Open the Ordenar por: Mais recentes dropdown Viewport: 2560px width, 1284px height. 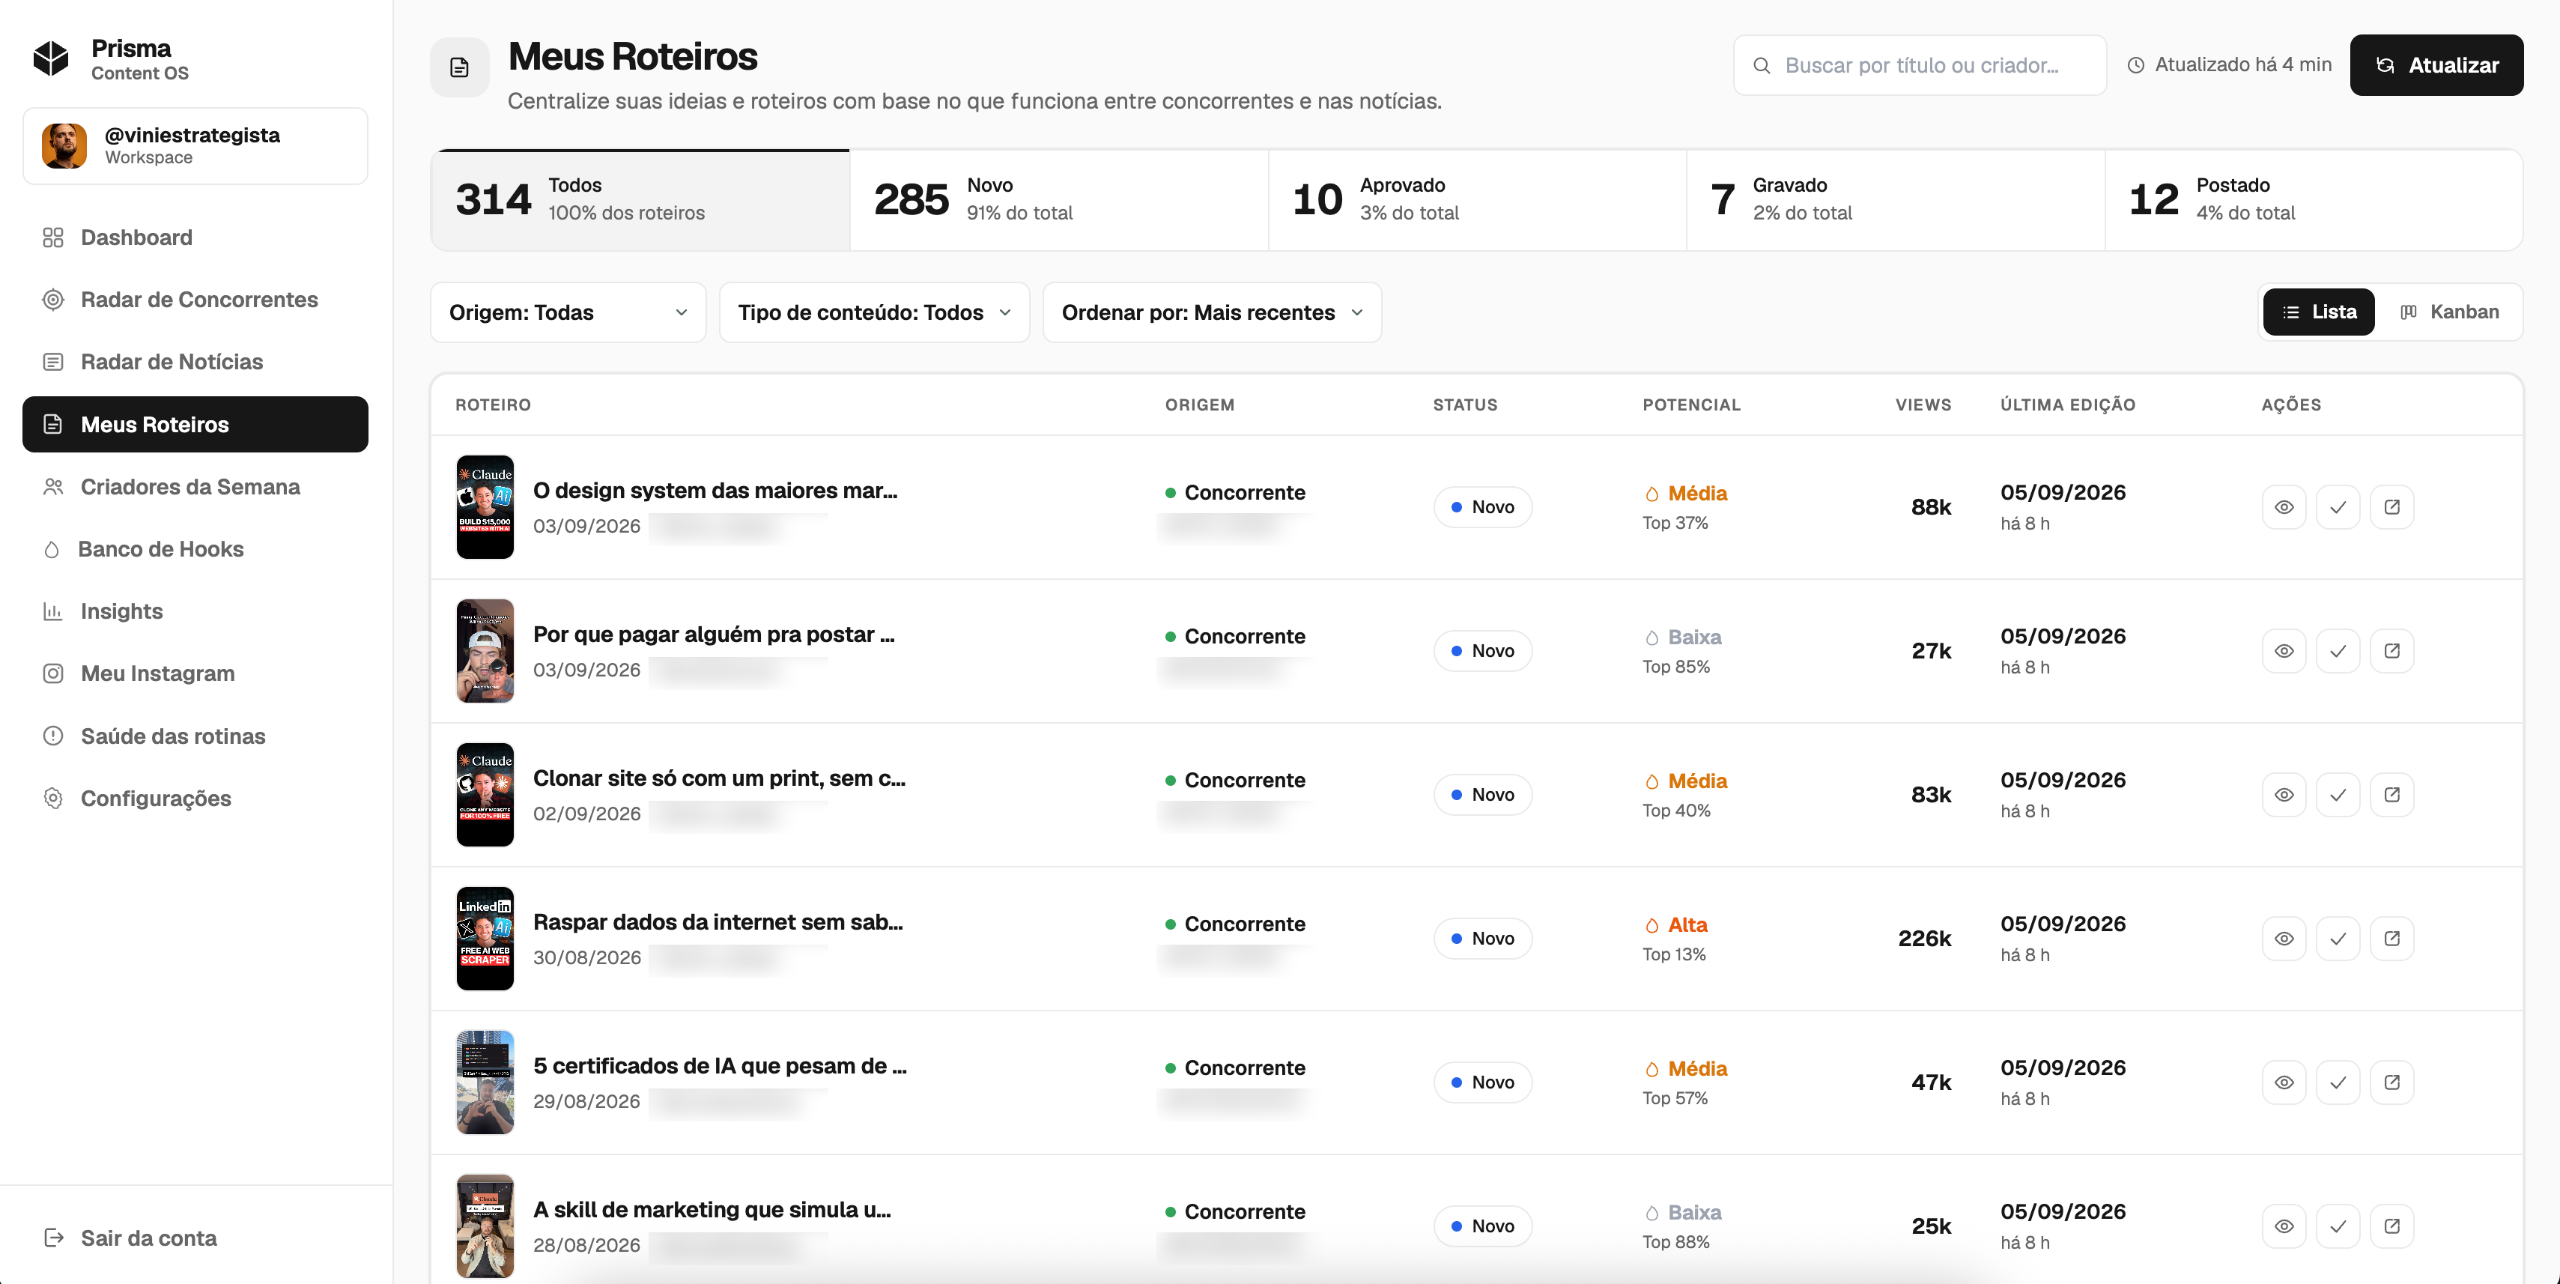pos(1212,312)
